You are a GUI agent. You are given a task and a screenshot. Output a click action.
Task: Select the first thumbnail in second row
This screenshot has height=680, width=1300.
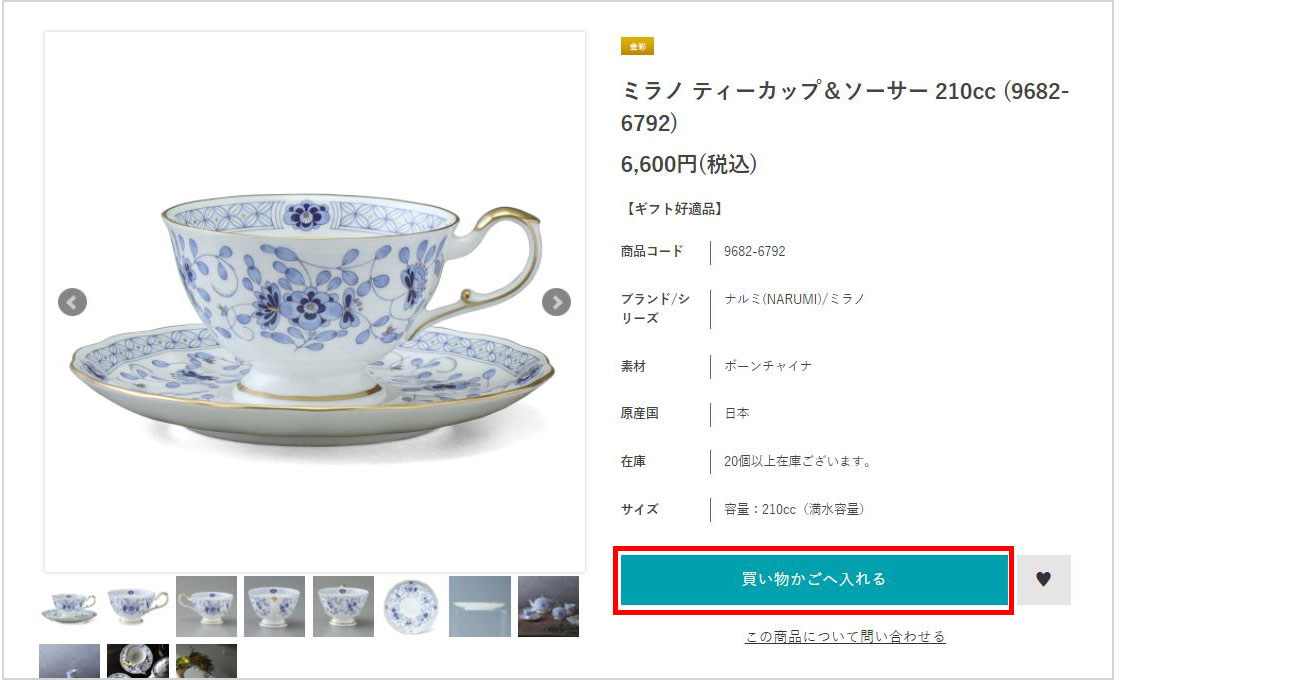[70, 662]
